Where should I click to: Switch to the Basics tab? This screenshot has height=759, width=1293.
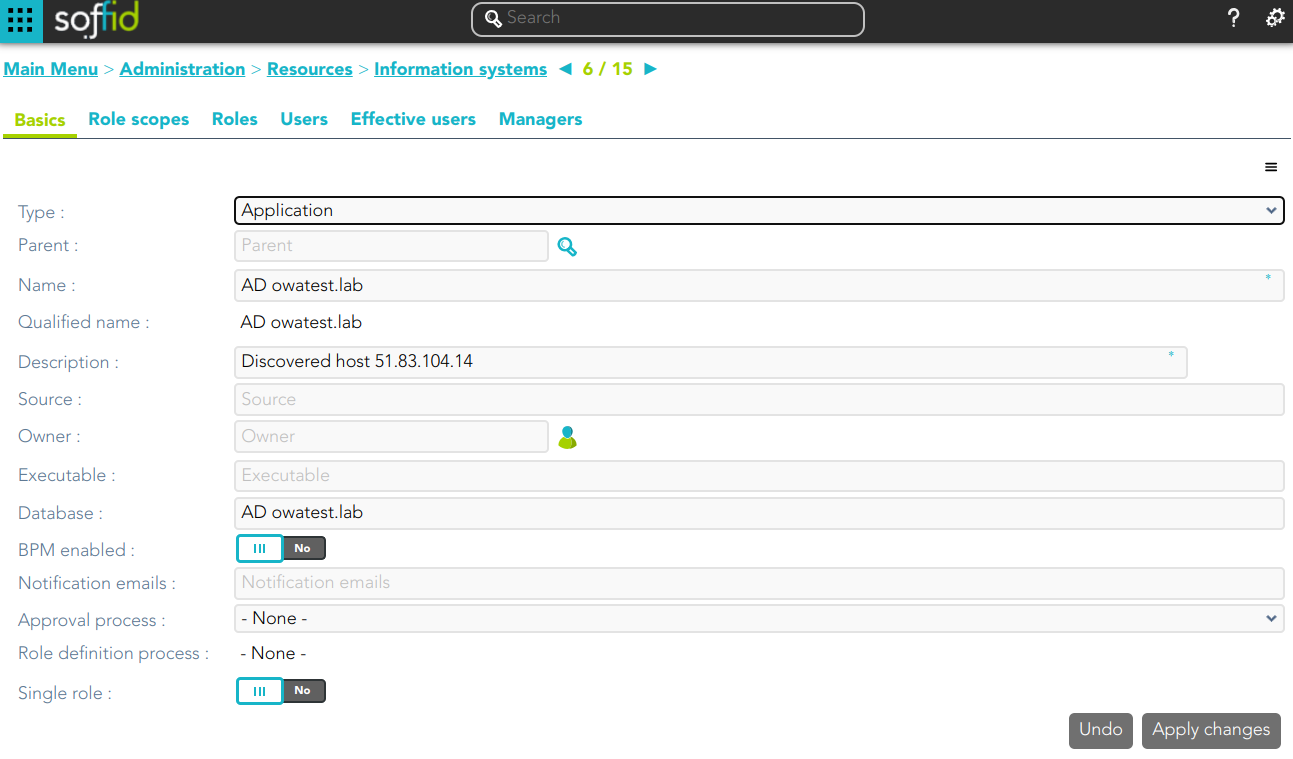(x=40, y=120)
